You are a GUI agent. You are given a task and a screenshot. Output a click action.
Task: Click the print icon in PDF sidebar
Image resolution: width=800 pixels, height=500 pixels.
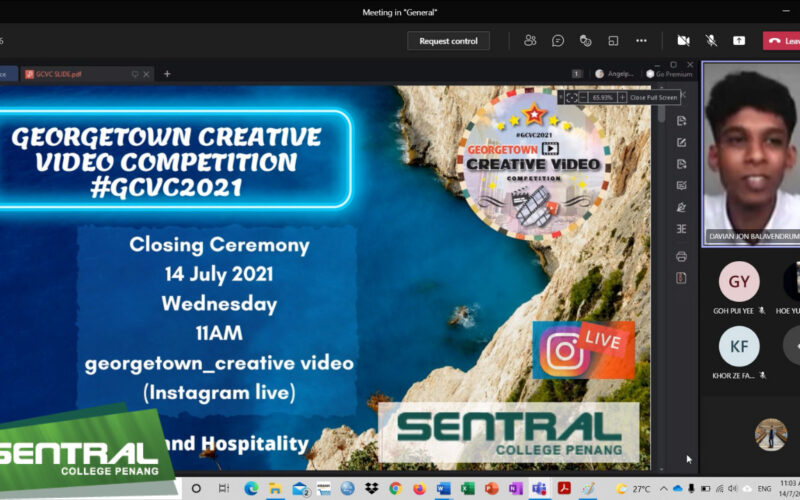(x=681, y=256)
